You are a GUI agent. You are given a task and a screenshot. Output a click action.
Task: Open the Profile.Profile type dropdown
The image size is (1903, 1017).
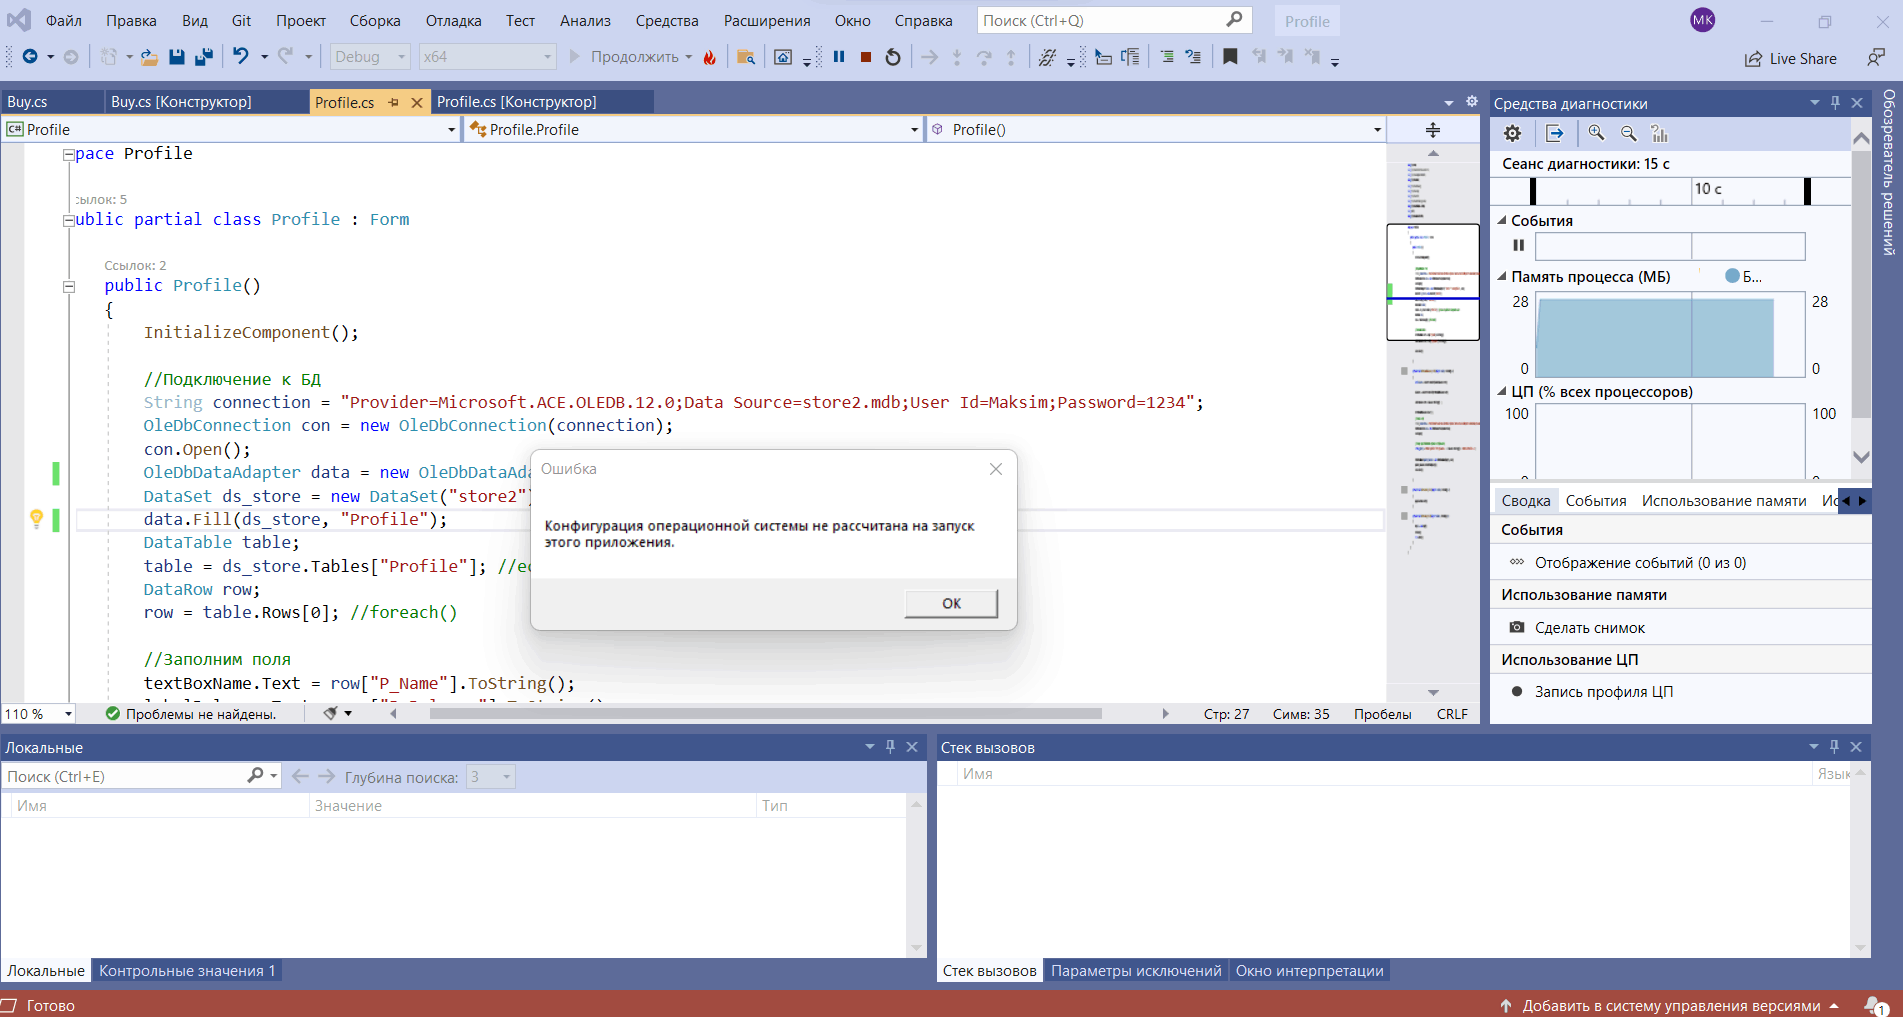(x=693, y=130)
